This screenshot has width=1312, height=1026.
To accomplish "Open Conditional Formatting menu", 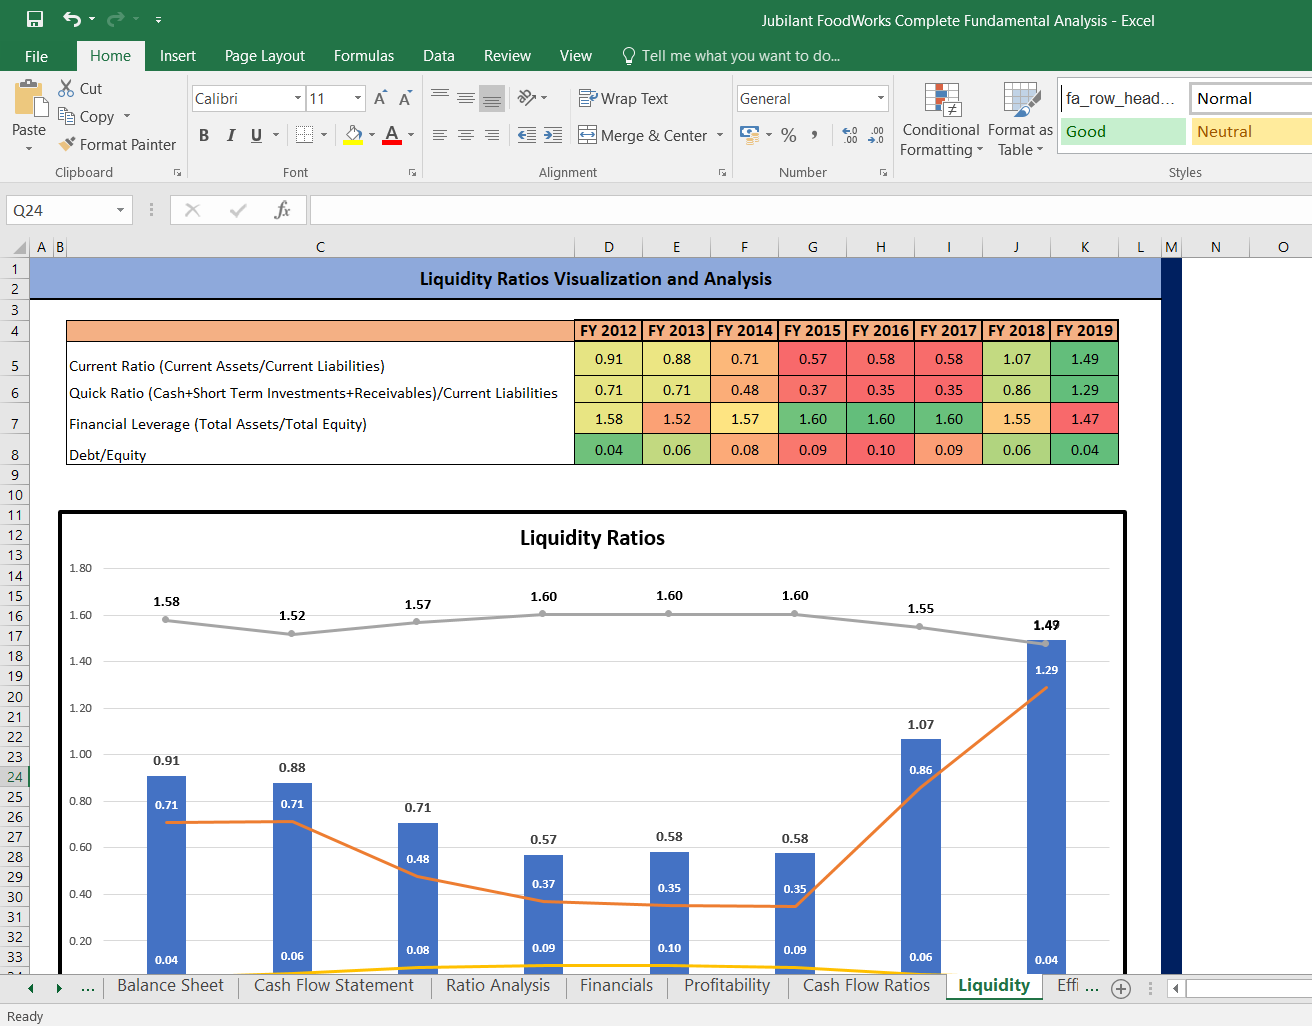I will [941, 120].
